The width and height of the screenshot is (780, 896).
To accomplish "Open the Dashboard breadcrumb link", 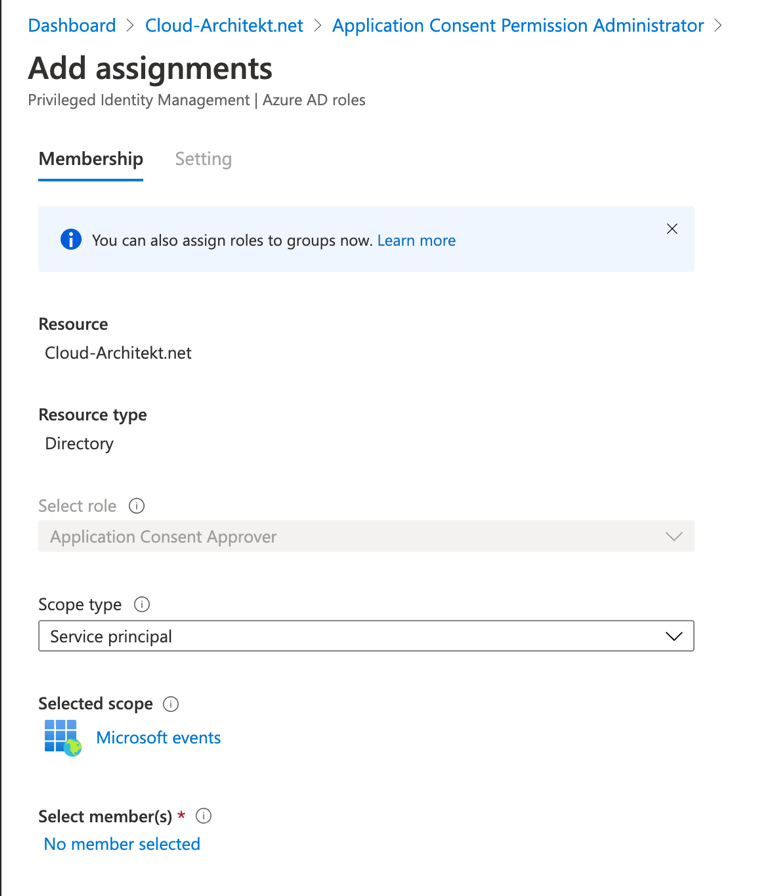I will (x=72, y=26).
